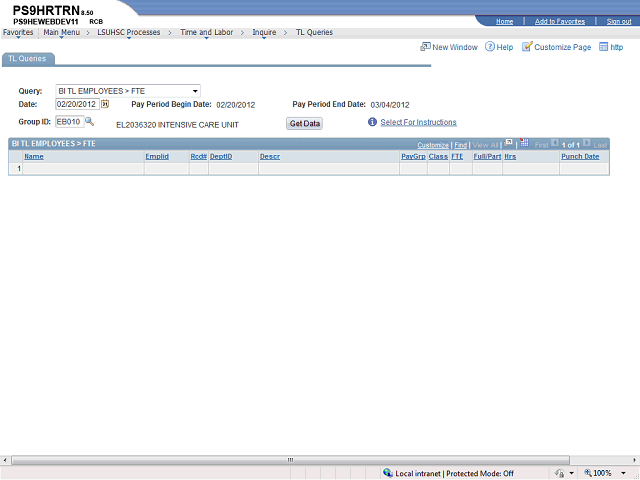Screen dimensions: 640x480
Task: Open the Inquire breadcrumb menu
Action: (x=264, y=33)
